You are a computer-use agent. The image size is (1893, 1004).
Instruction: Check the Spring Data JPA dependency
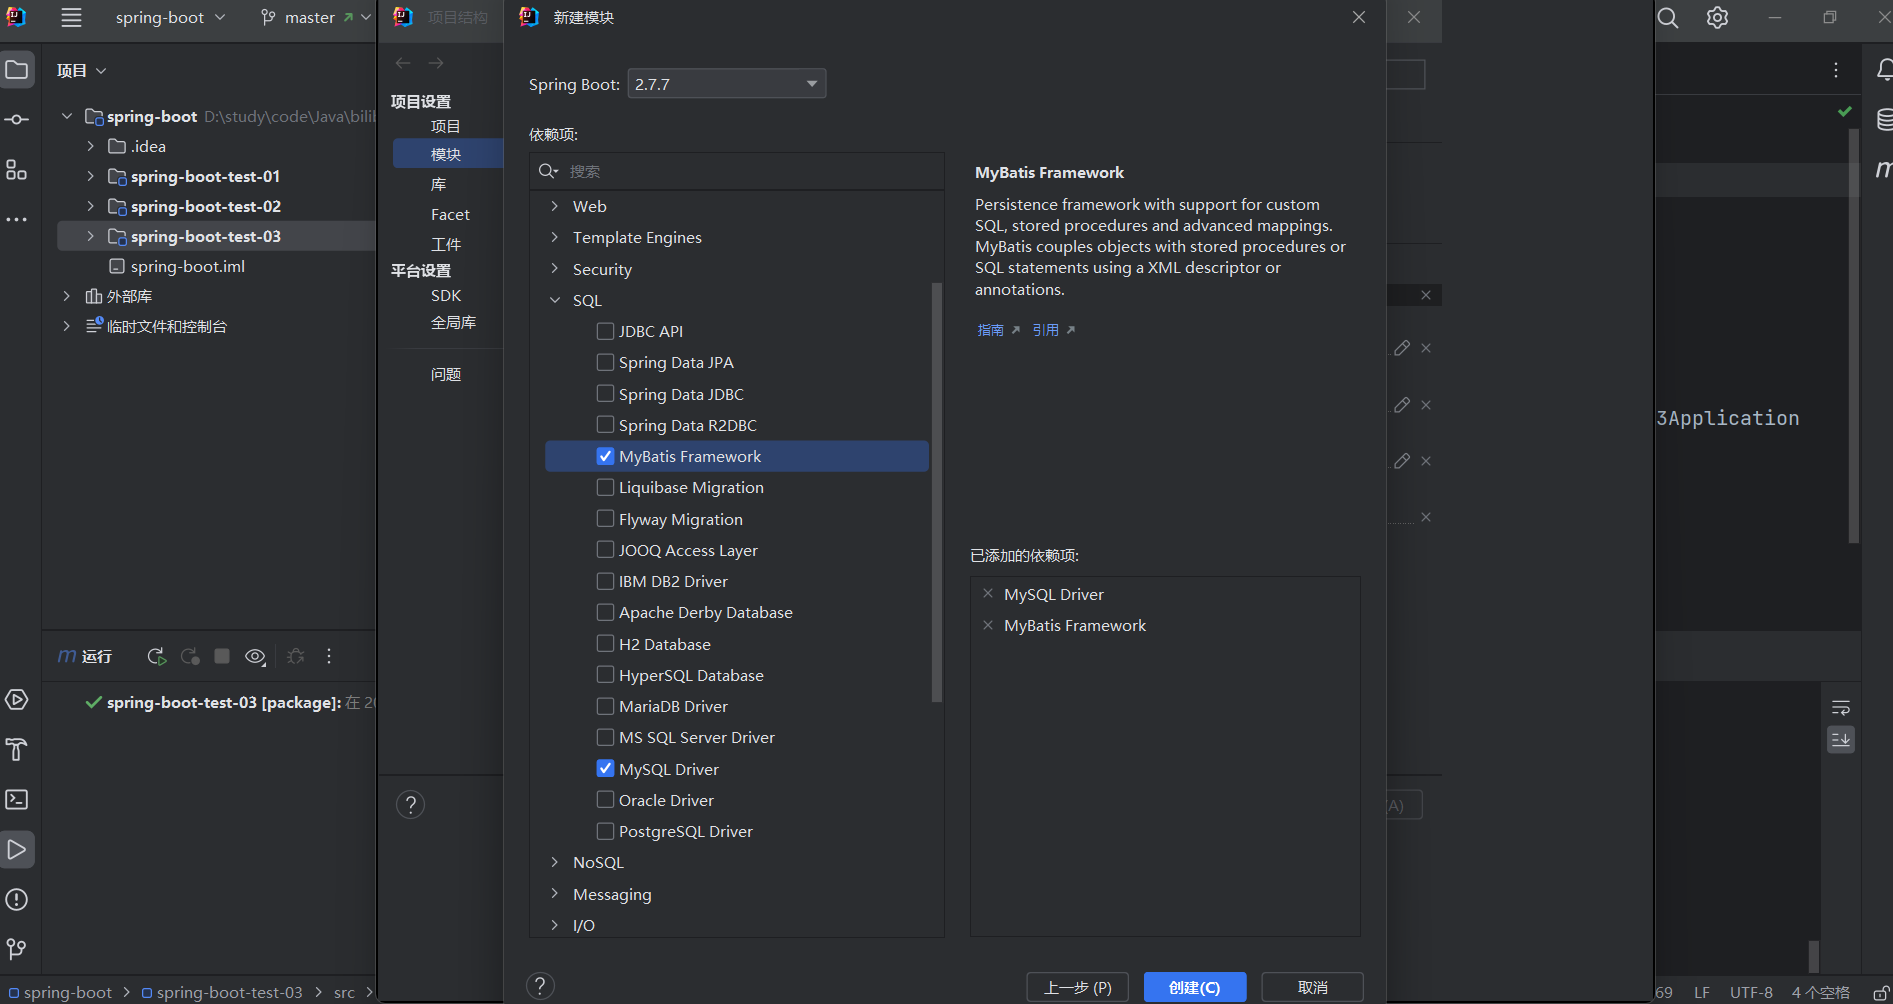pyautogui.click(x=605, y=362)
